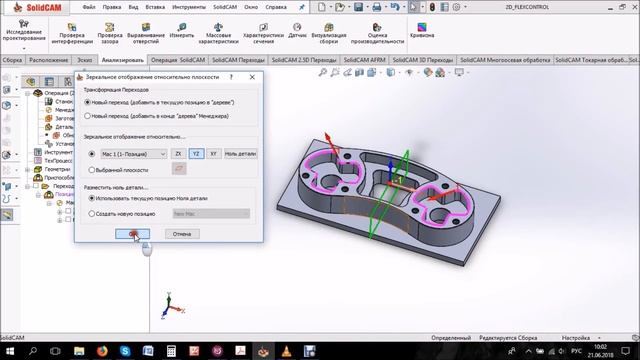Image resolution: width=640 pixels, height=360 pixels.
Task: Select the YZ mirror plane button
Action: (x=196, y=153)
